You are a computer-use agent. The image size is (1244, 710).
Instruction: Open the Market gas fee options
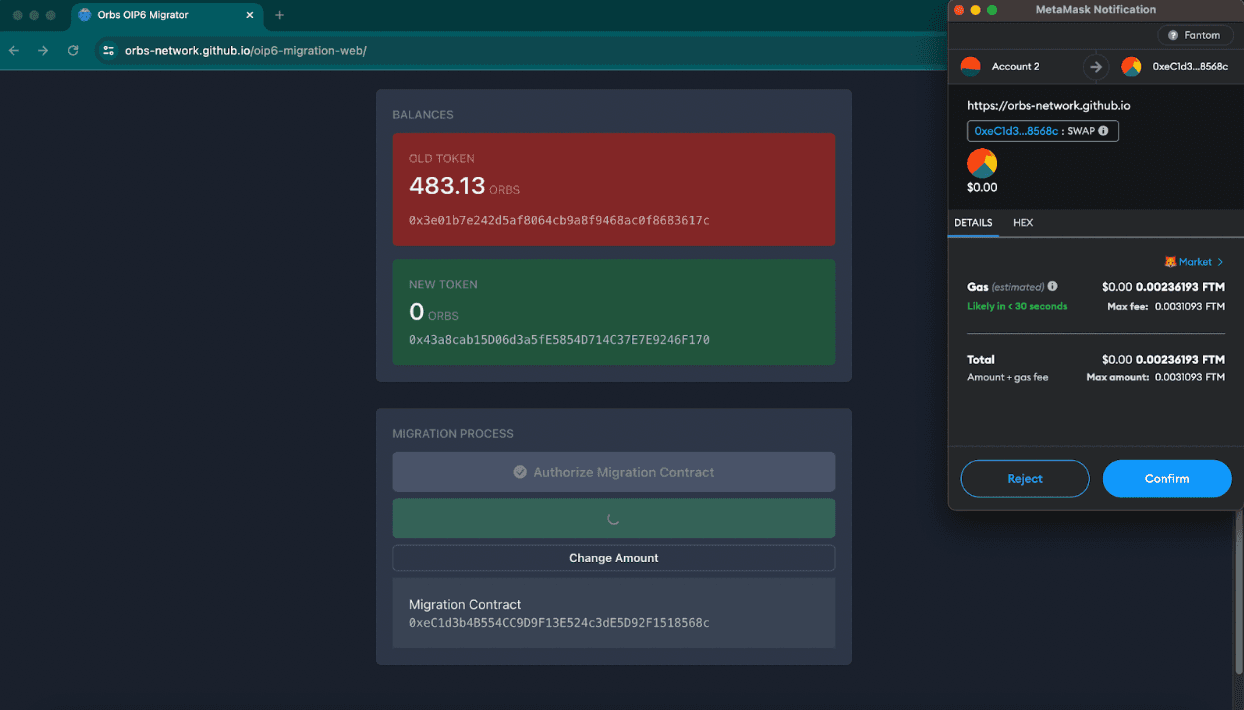click(x=1194, y=262)
